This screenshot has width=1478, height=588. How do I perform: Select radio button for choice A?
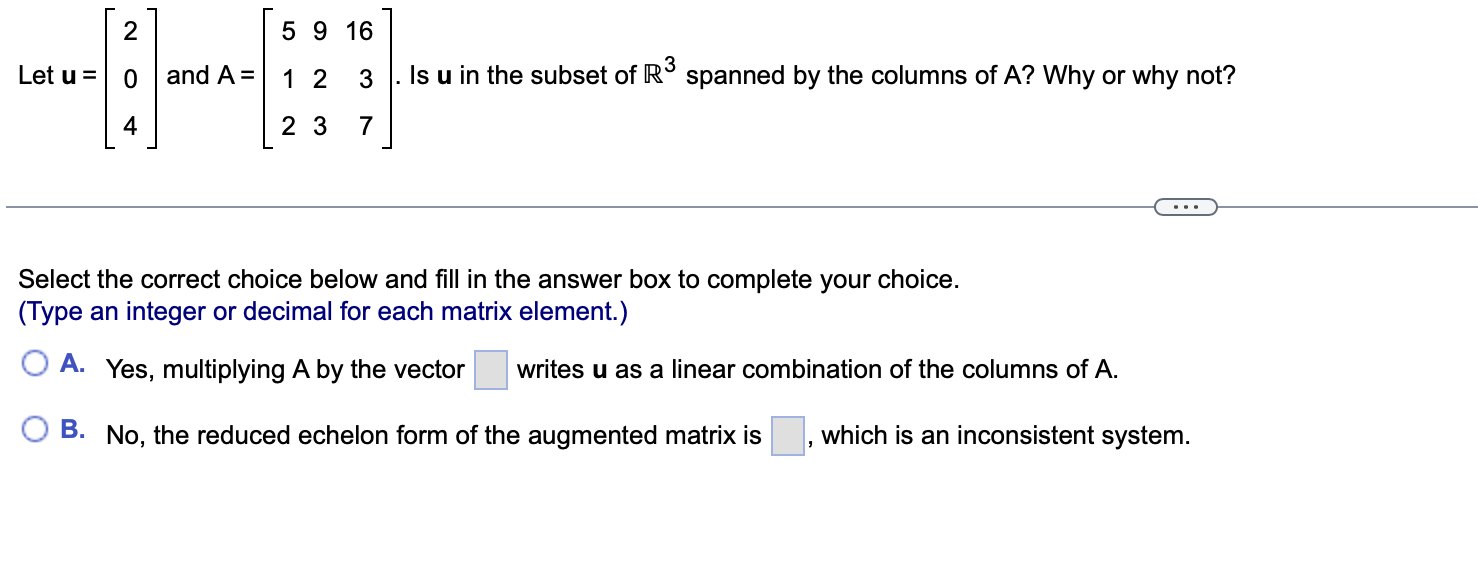coord(37,363)
